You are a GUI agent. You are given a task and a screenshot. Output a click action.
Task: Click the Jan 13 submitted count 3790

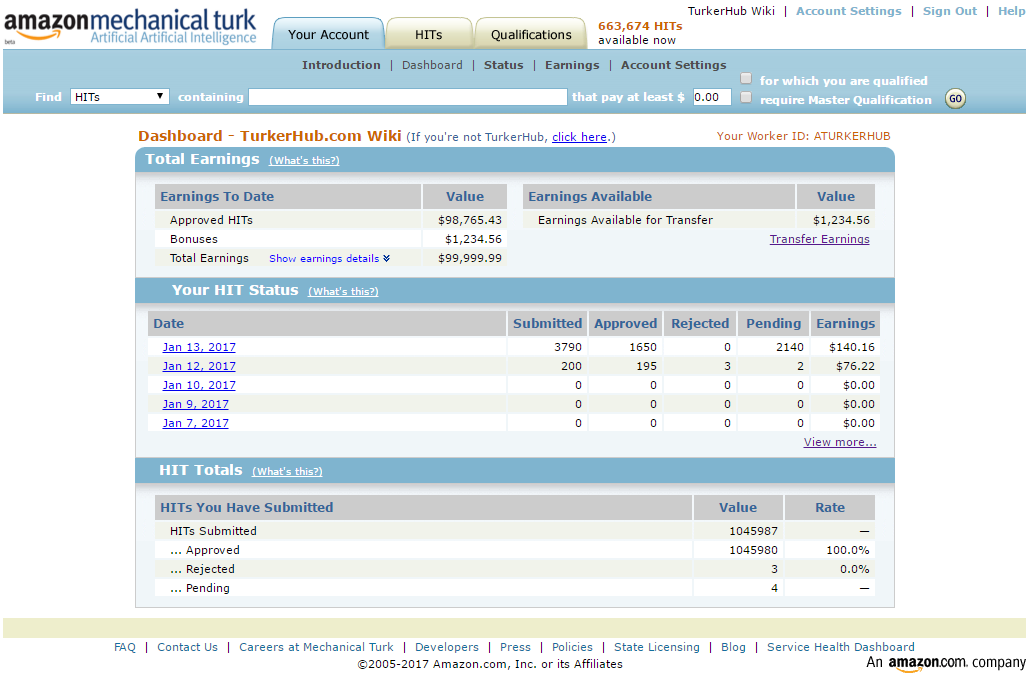click(568, 347)
